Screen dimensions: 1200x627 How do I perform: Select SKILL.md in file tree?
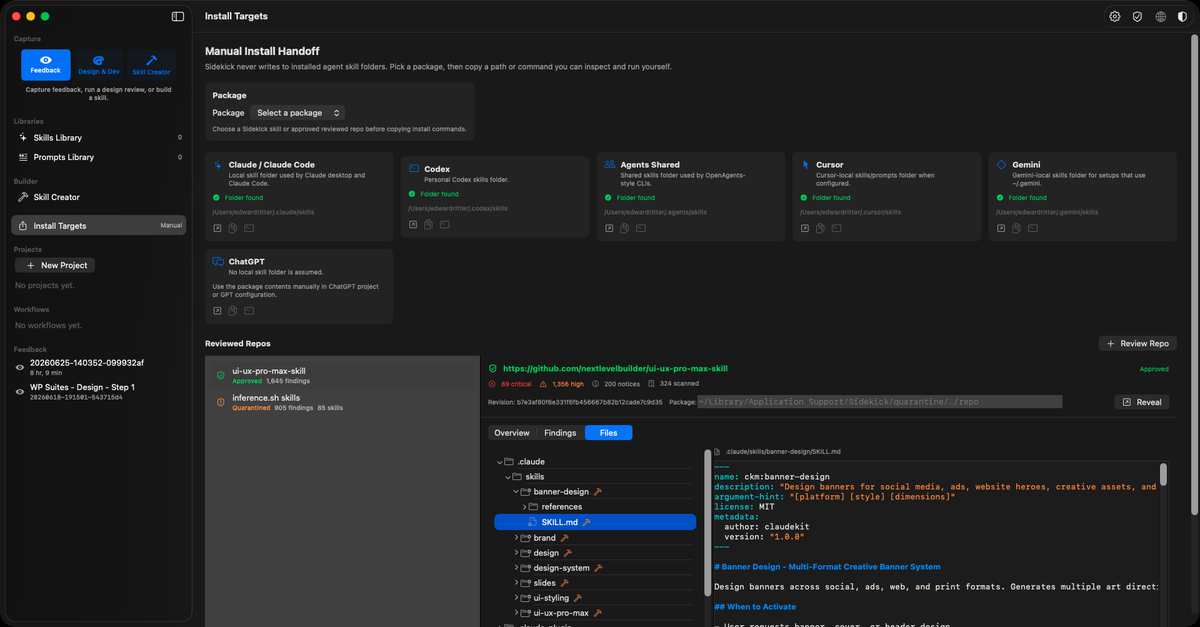pyautogui.click(x=595, y=522)
